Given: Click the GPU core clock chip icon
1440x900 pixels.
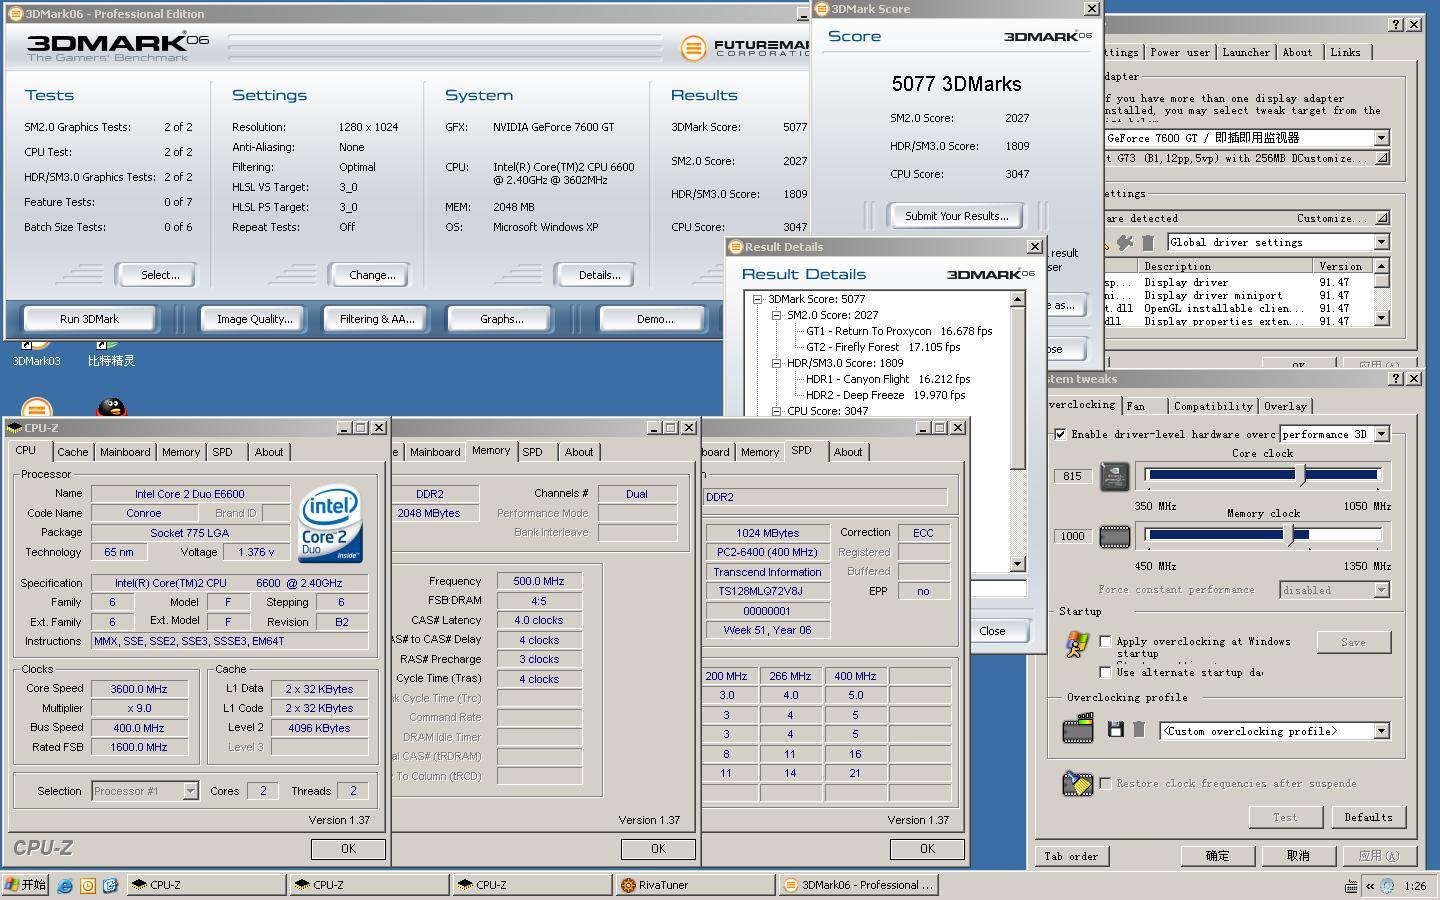Looking at the screenshot, I should 1114,476.
